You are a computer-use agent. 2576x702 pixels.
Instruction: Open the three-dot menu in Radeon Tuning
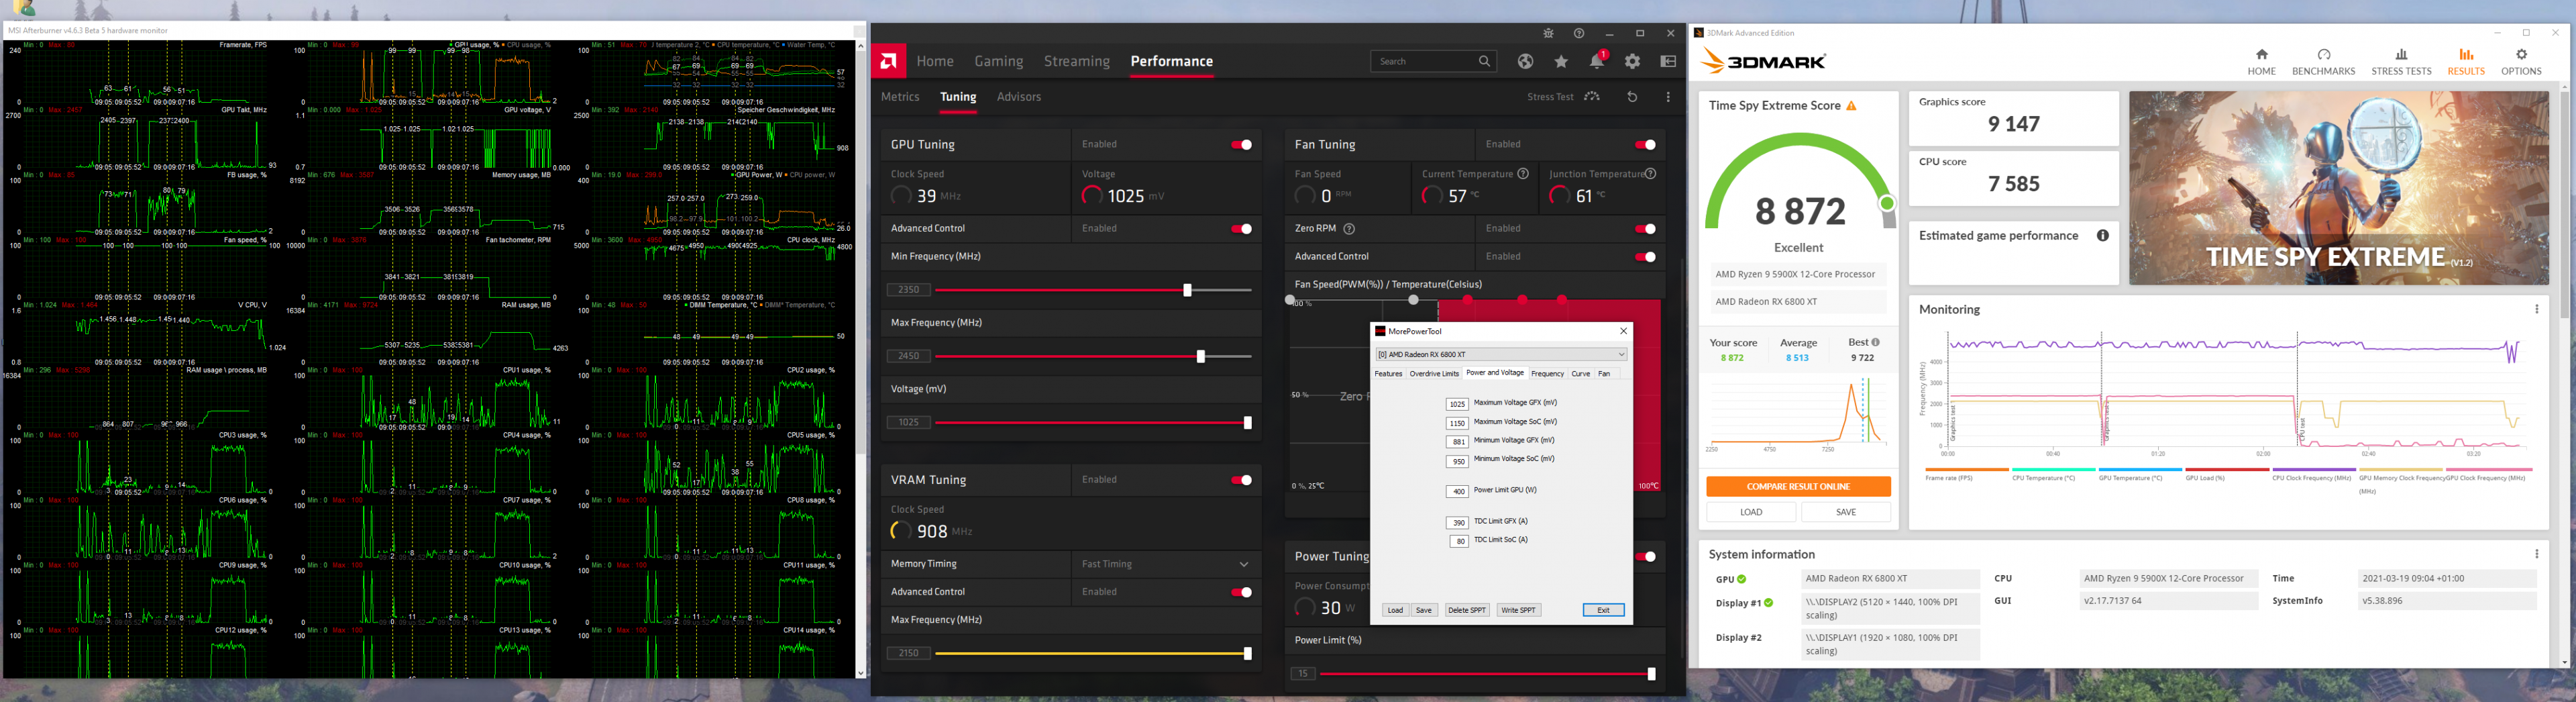click(1668, 97)
